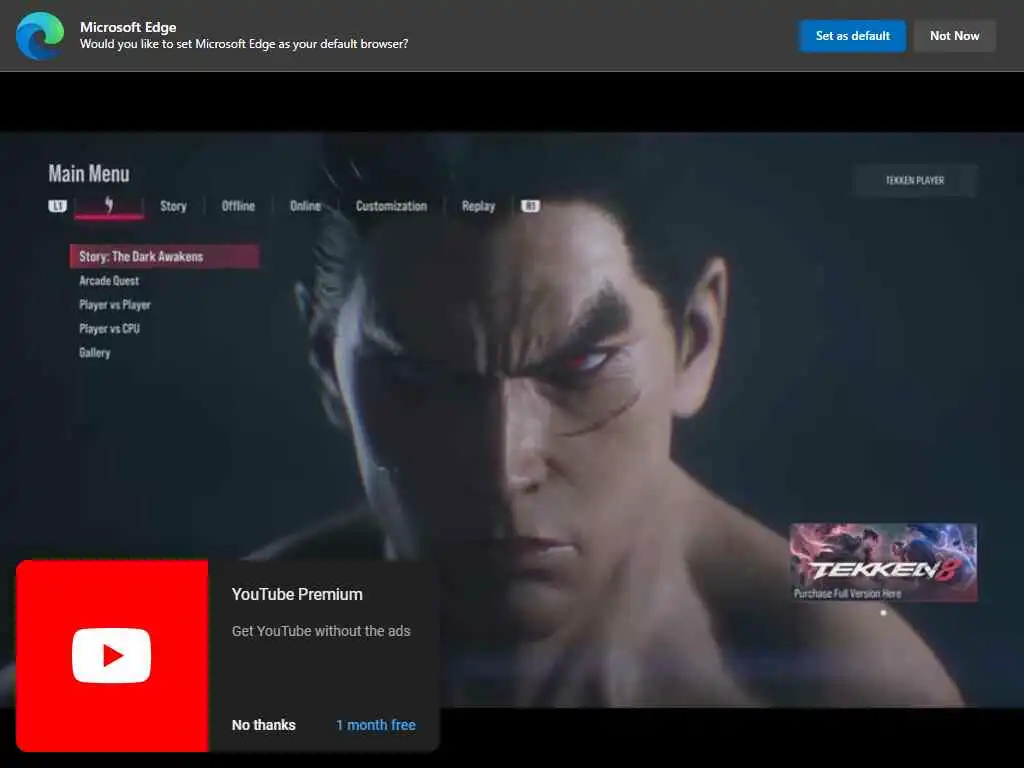This screenshot has width=1024, height=768.
Task: Choose Player vs Player mode
Action: (115, 305)
